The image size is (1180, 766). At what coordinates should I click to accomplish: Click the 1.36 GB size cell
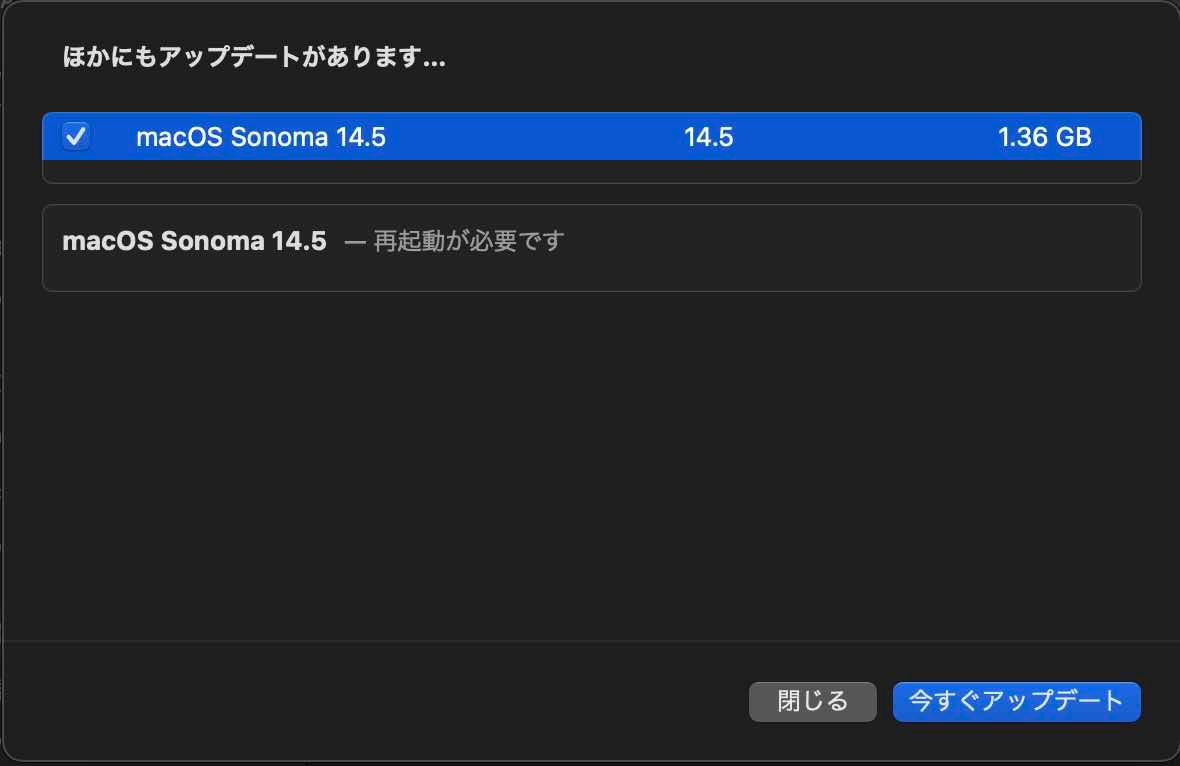(x=1044, y=137)
